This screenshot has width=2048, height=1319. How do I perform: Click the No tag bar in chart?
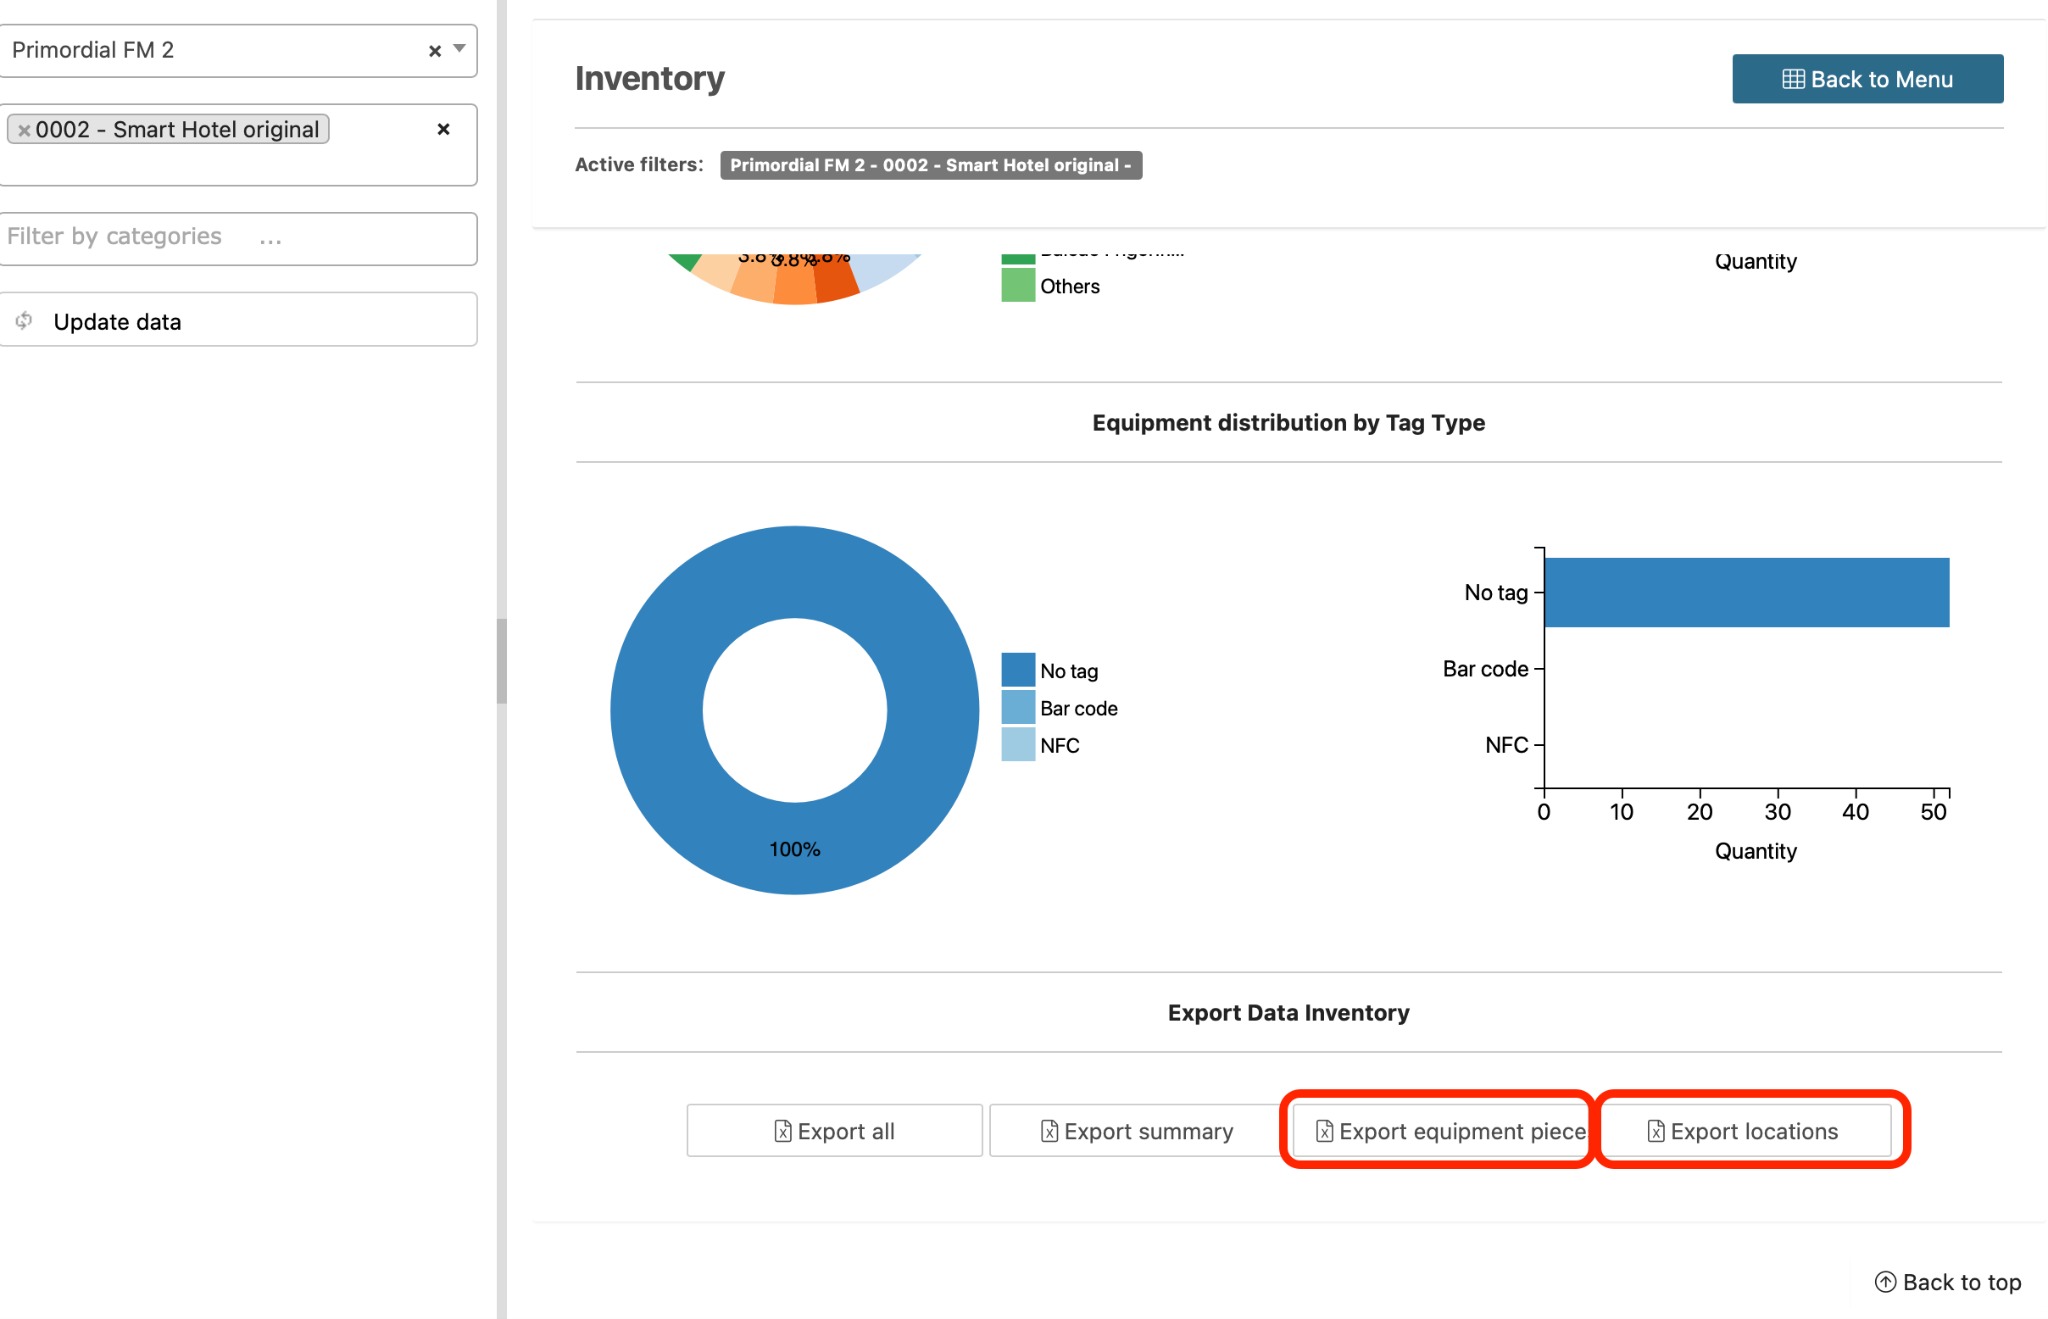pyautogui.click(x=1746, y=593)
